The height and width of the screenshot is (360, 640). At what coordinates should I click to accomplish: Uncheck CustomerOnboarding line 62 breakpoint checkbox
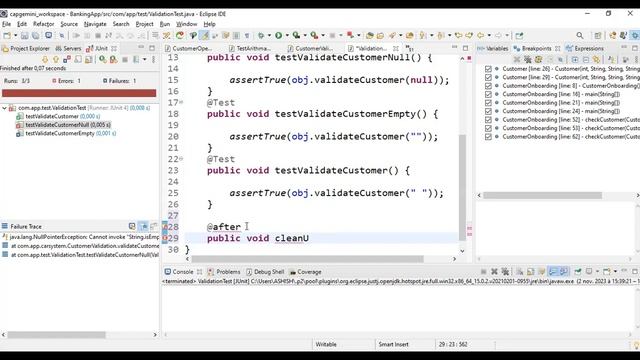coord(488,137)
